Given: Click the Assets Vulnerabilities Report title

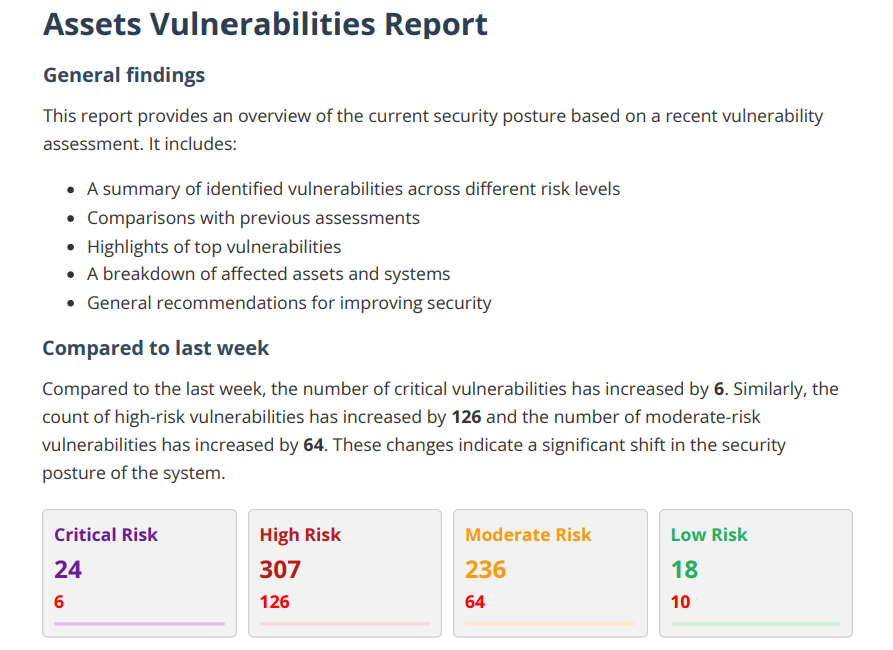Looking at the screenshot, I should pyautogui.click(x=265, y=24).
